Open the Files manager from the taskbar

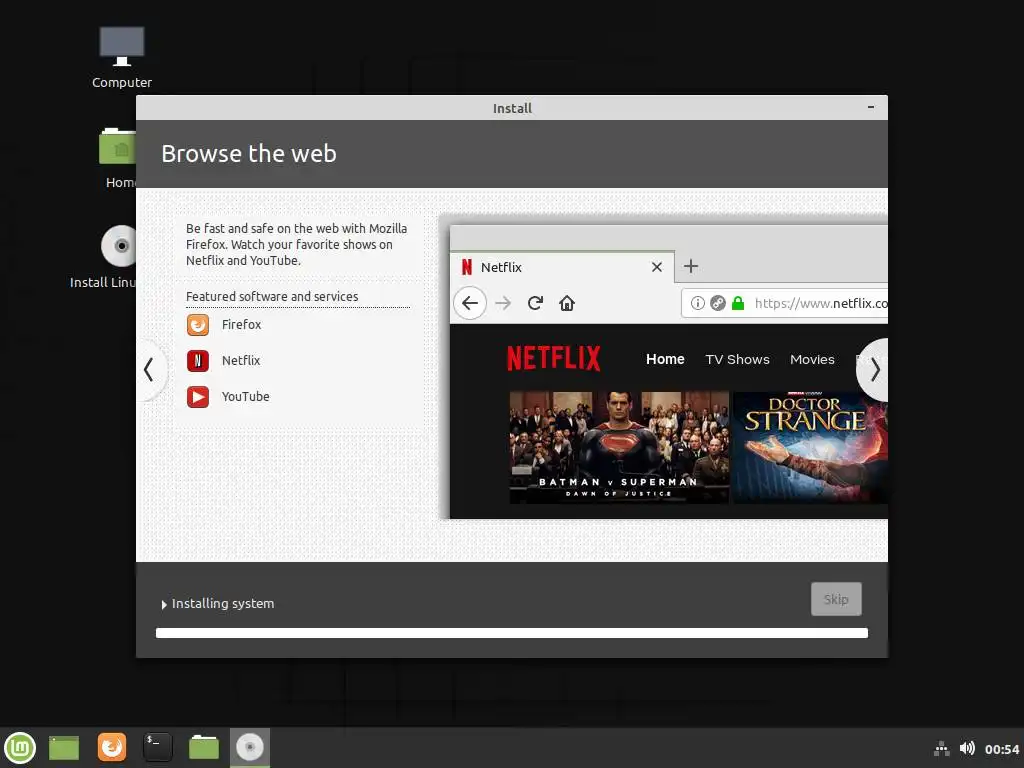coord(204,747)
